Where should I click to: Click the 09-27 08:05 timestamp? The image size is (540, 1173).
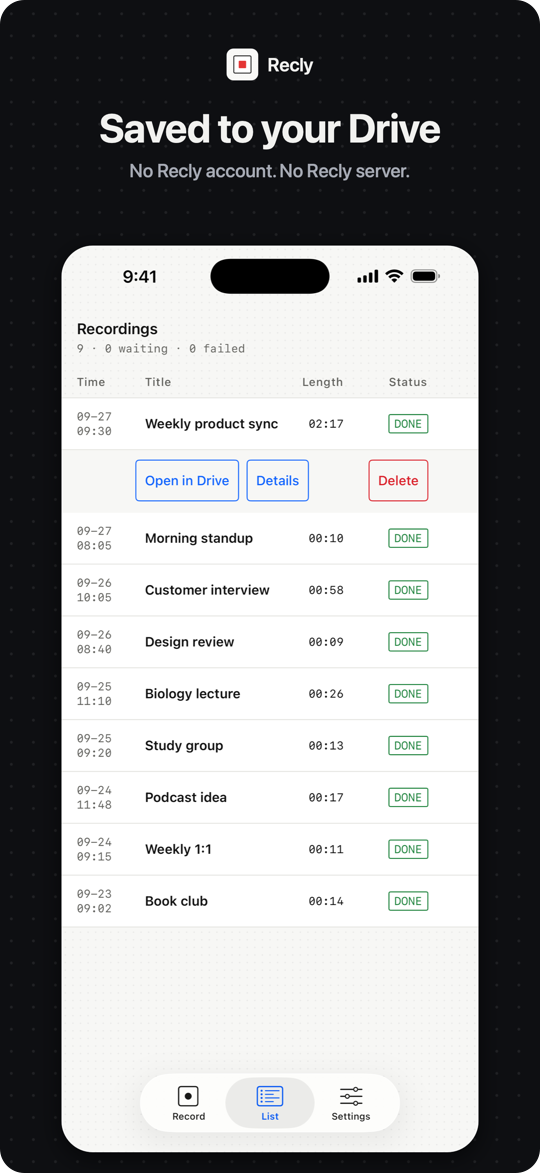coord(94,538)
